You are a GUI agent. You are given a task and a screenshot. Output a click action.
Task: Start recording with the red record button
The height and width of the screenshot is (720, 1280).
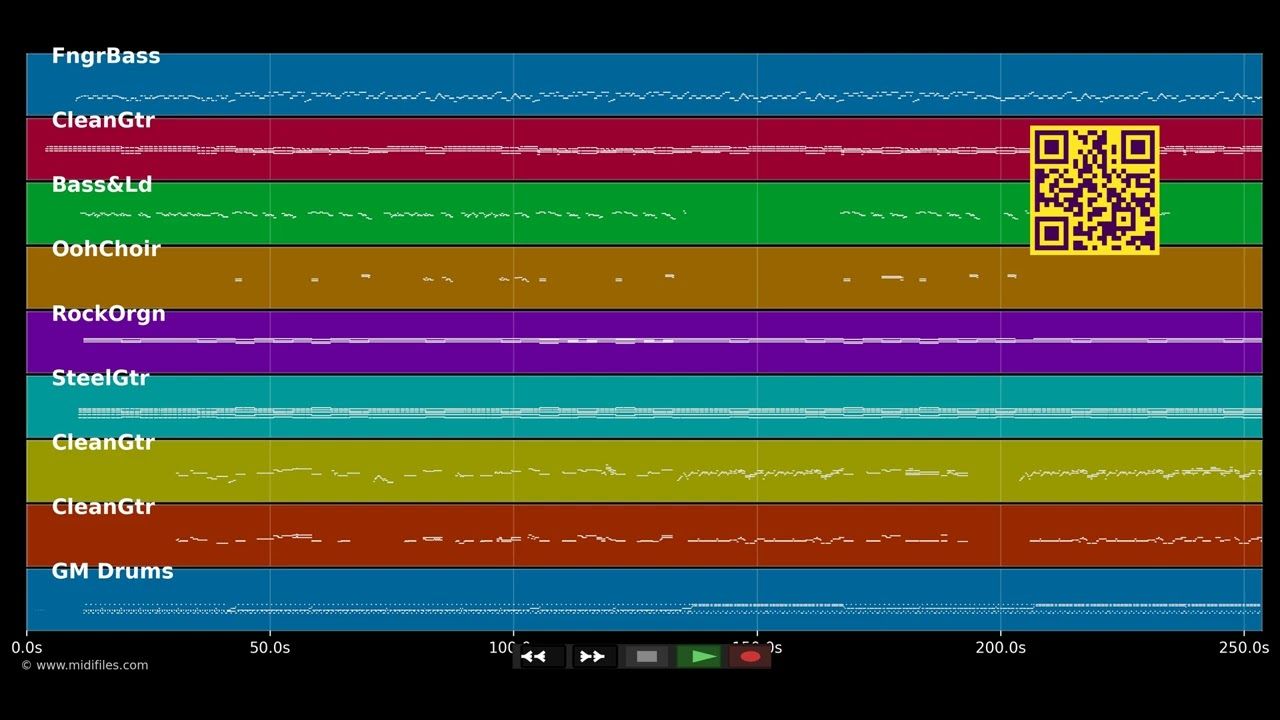(x=750, y=656)
